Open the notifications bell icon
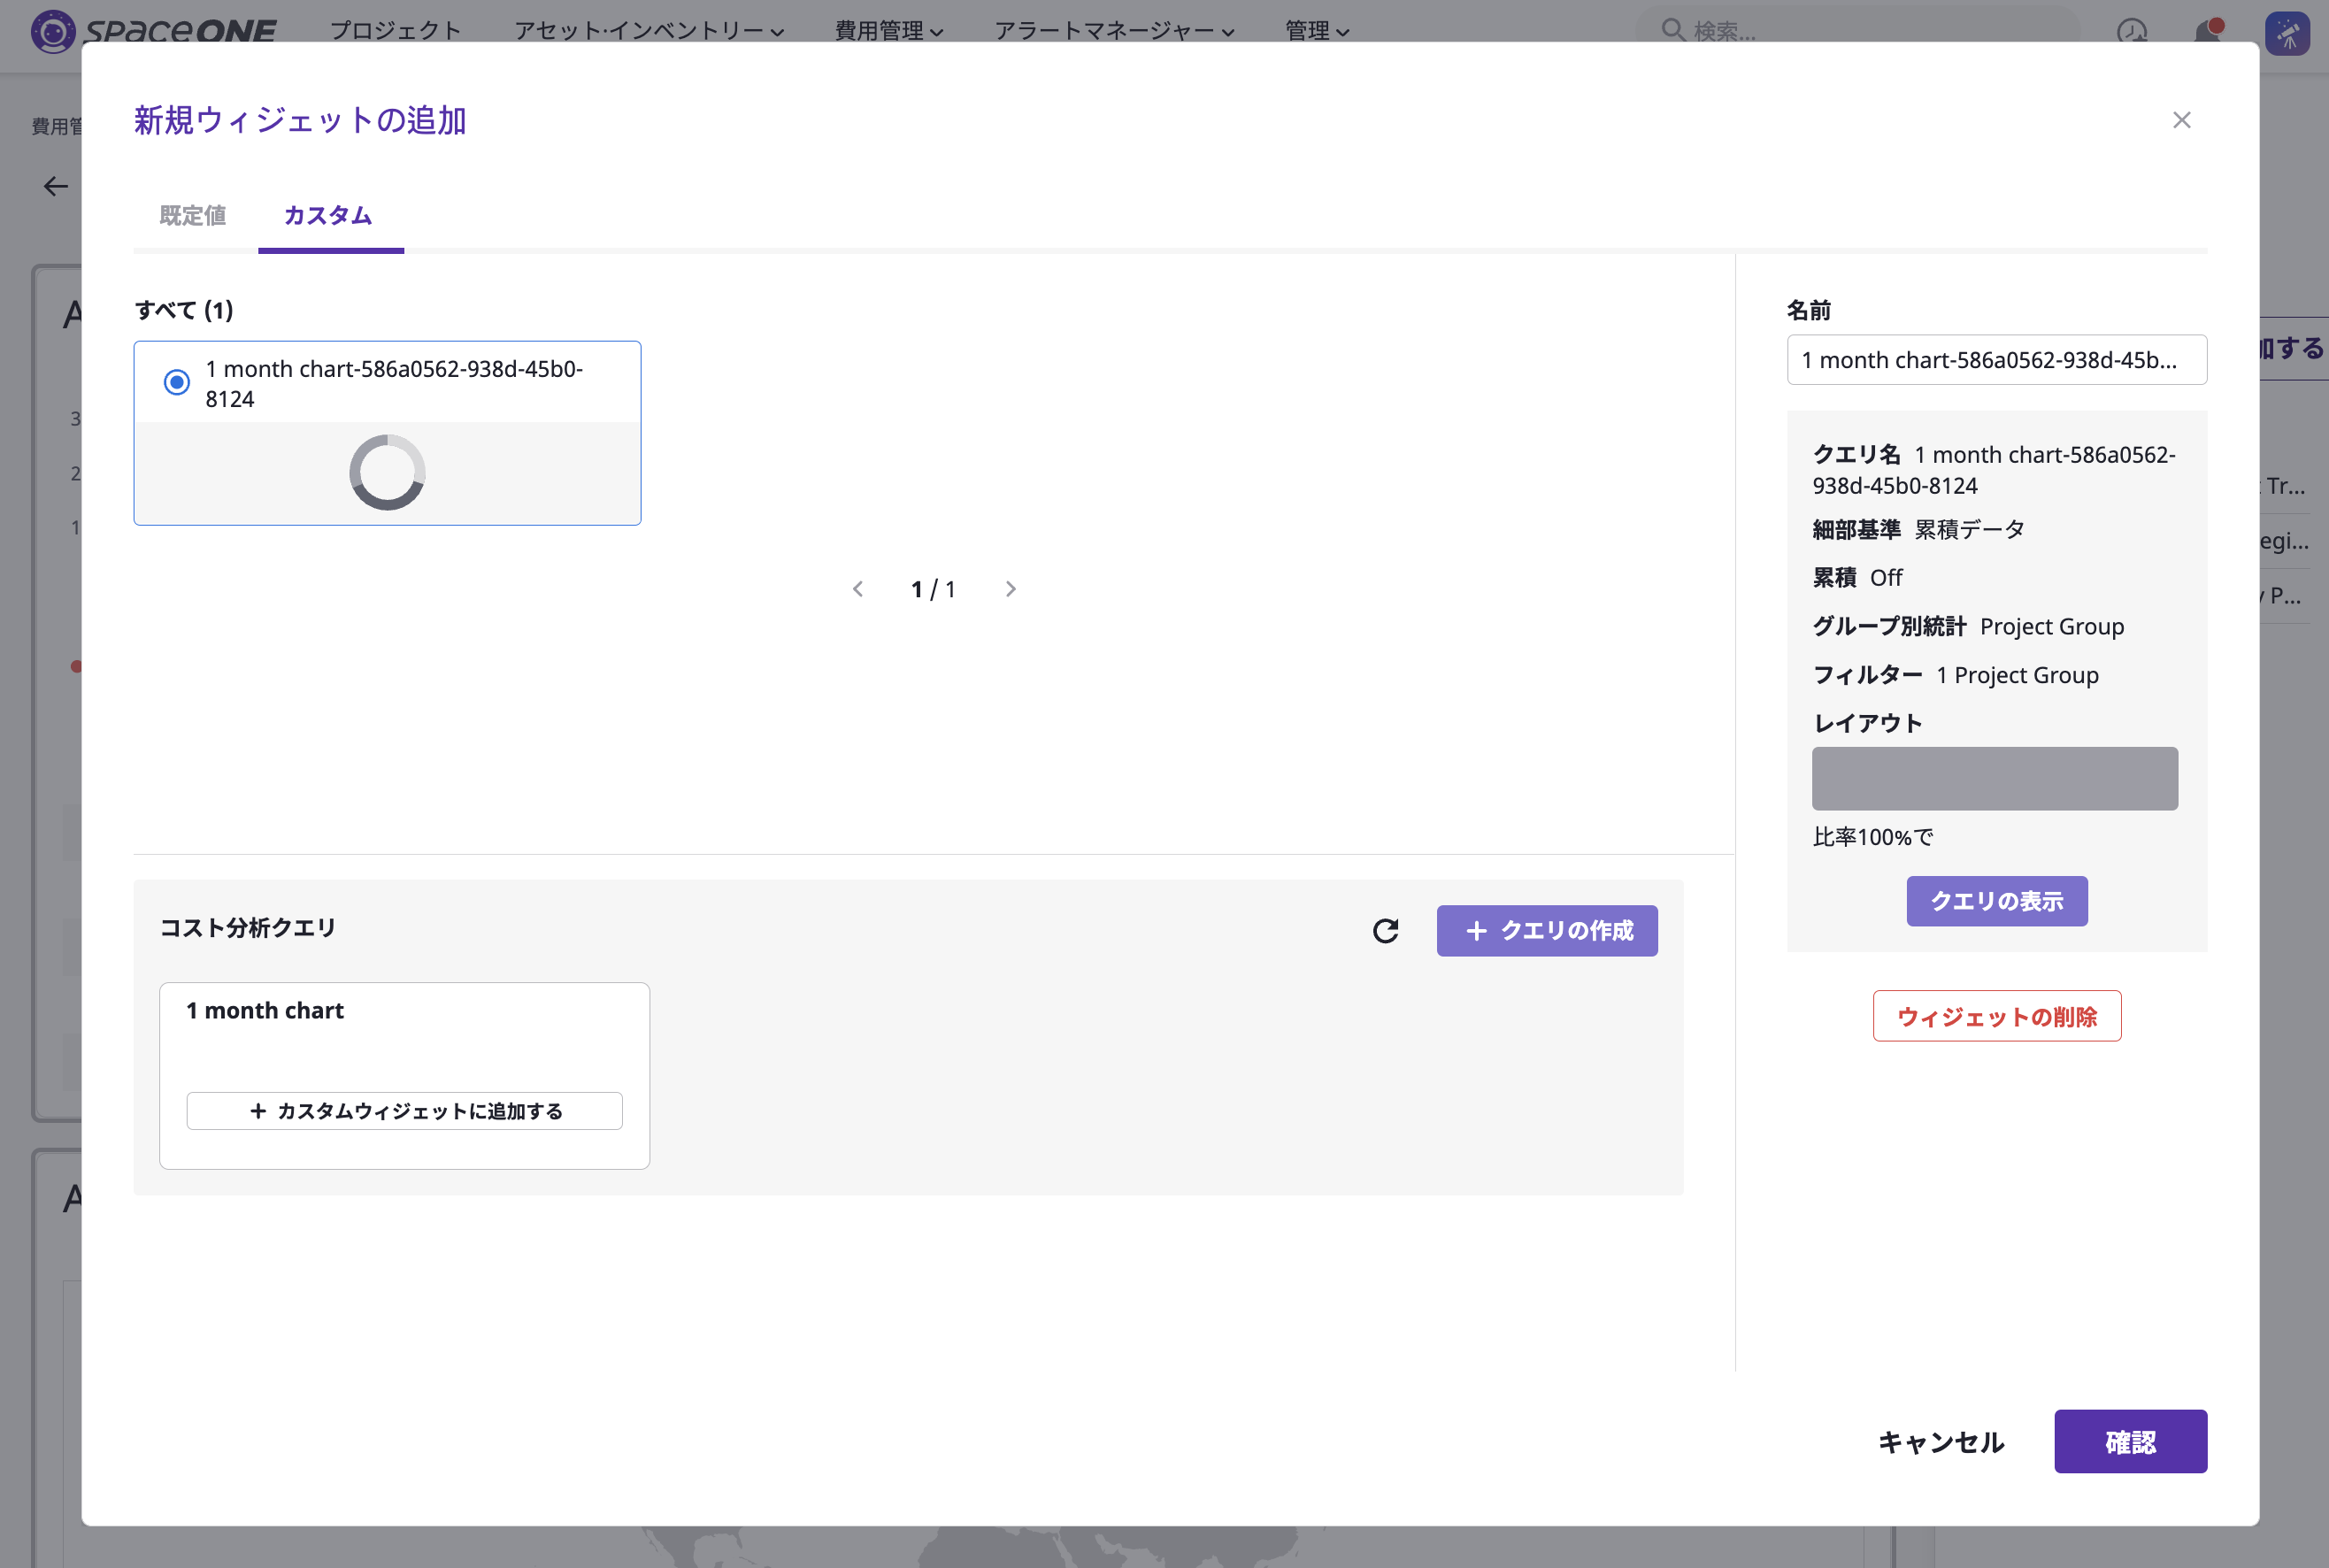This screenshot has height=1568, width=2329. (x=2207, y=32)
